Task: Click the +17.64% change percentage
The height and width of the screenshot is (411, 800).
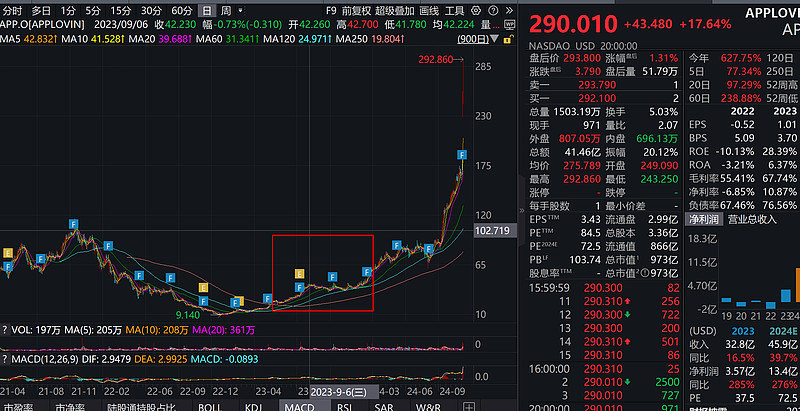Action: 705,24
